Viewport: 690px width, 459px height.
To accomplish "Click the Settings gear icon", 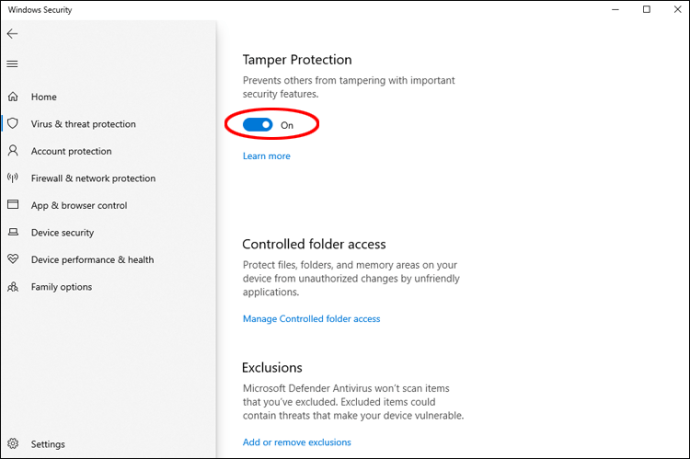I will pos(13,444).
